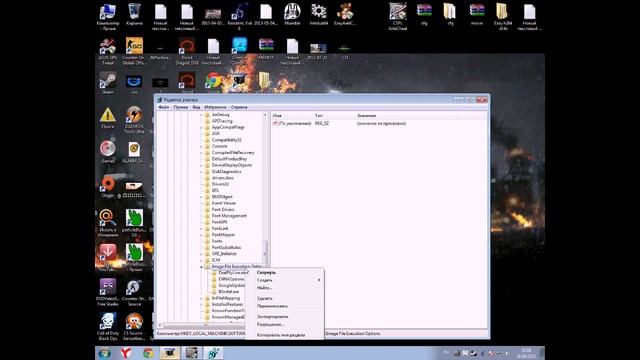
Task: Collapse the Image File Execution Options key
Action: [202, 267]
